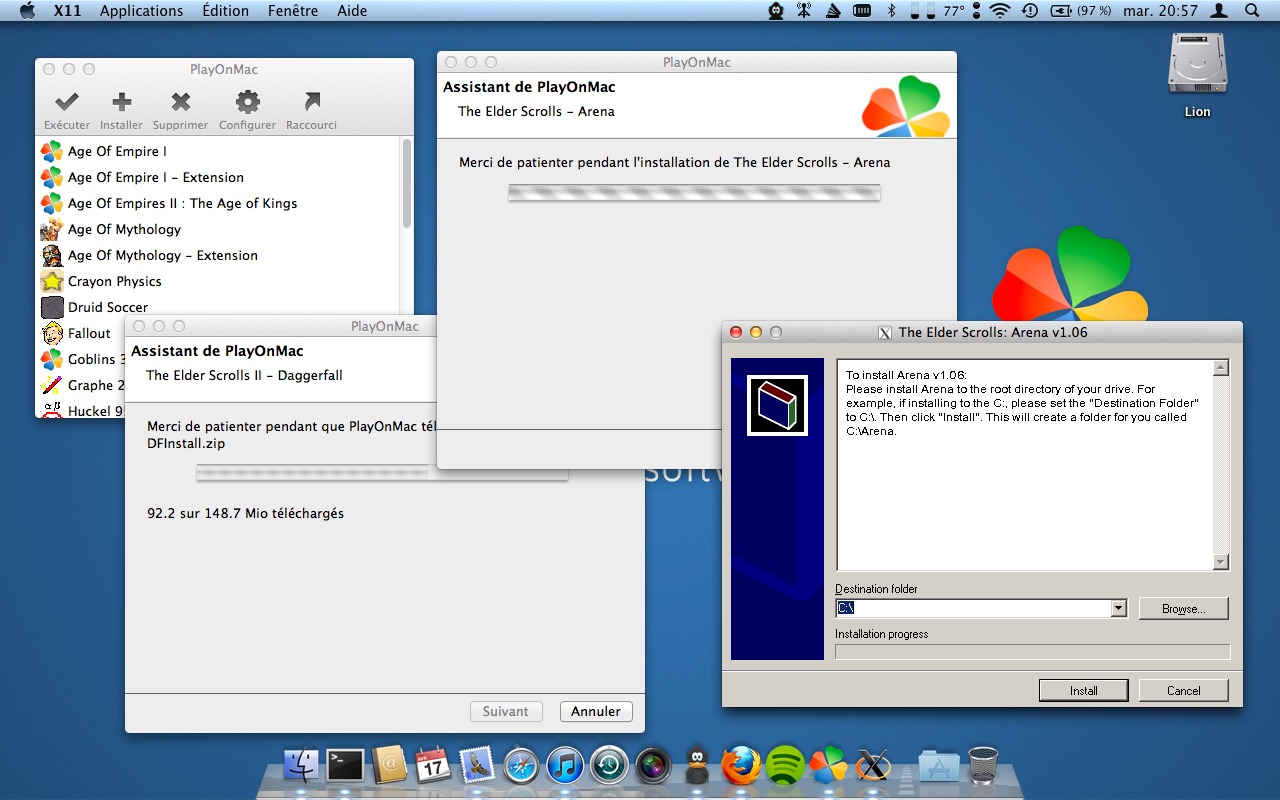This screenshot has height=800, width=1280.
Task: Click the Arena installation progress bar
Action: [x=1032, y=652]
